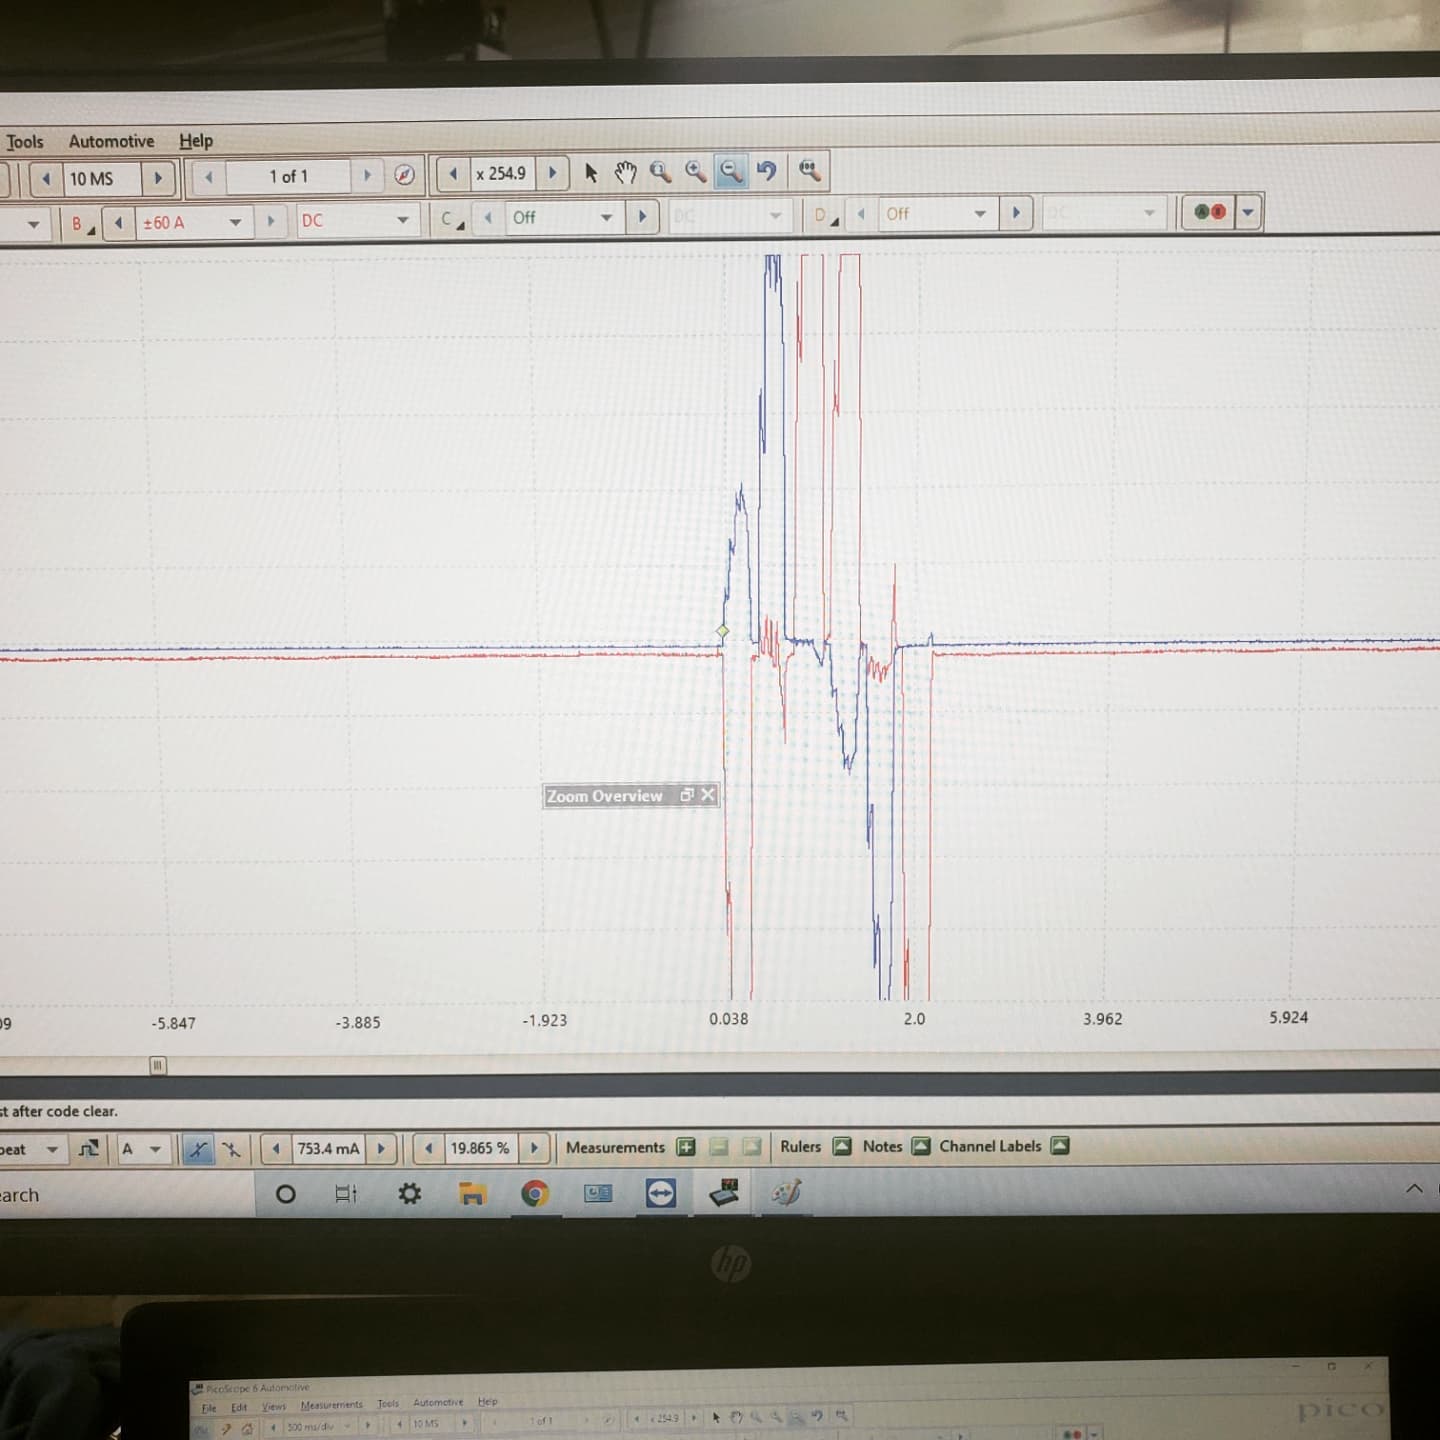
Task: Click the zoom-in magnifier tool
Action: [x=696, y=172]
